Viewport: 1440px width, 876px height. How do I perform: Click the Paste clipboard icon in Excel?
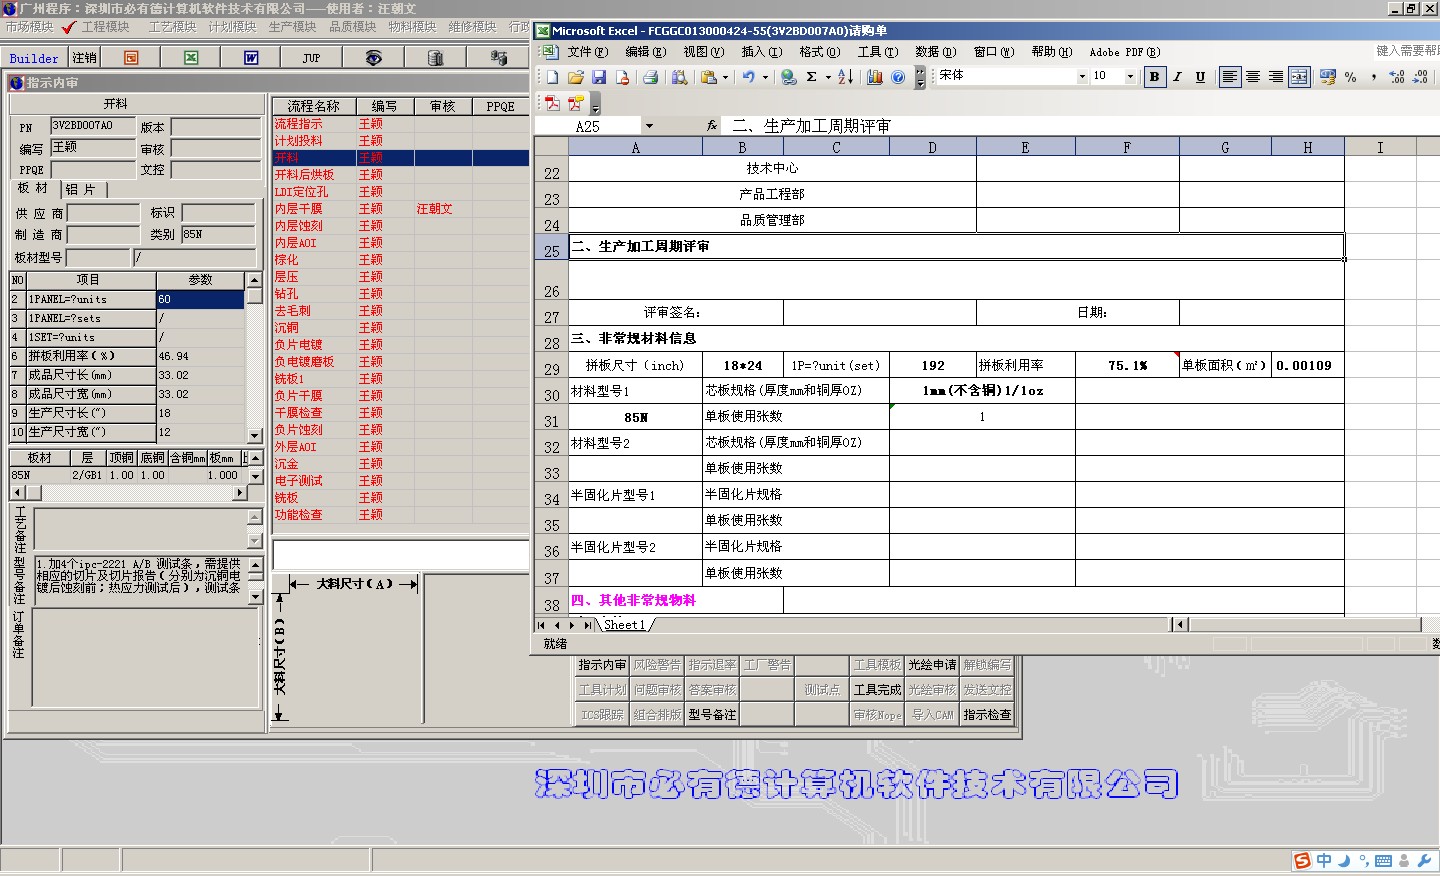click(709, 77)
